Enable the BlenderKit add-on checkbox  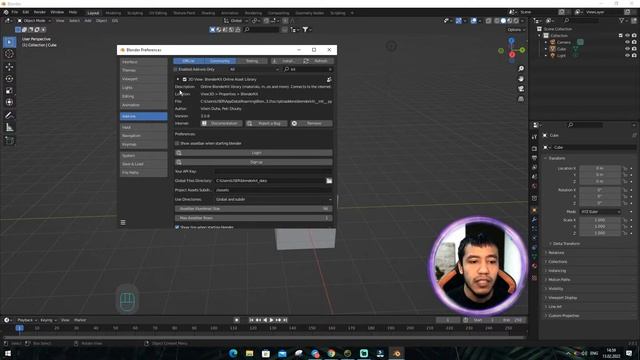pyautogui.click(x=184, y=79)
